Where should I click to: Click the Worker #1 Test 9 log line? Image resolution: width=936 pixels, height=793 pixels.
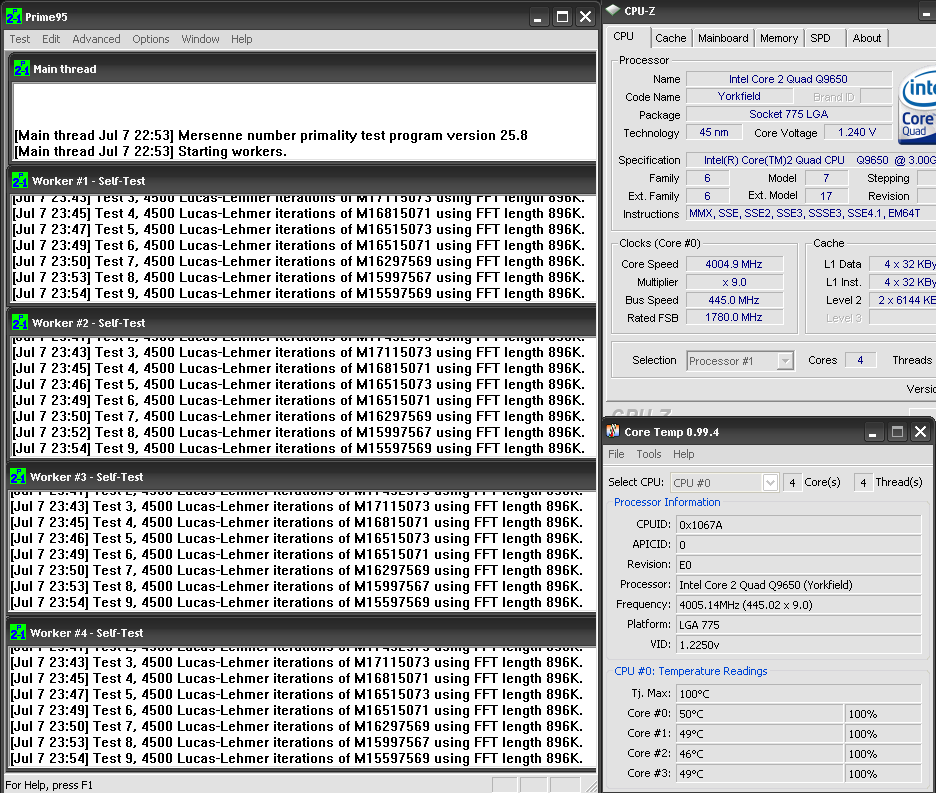point(298,293)
